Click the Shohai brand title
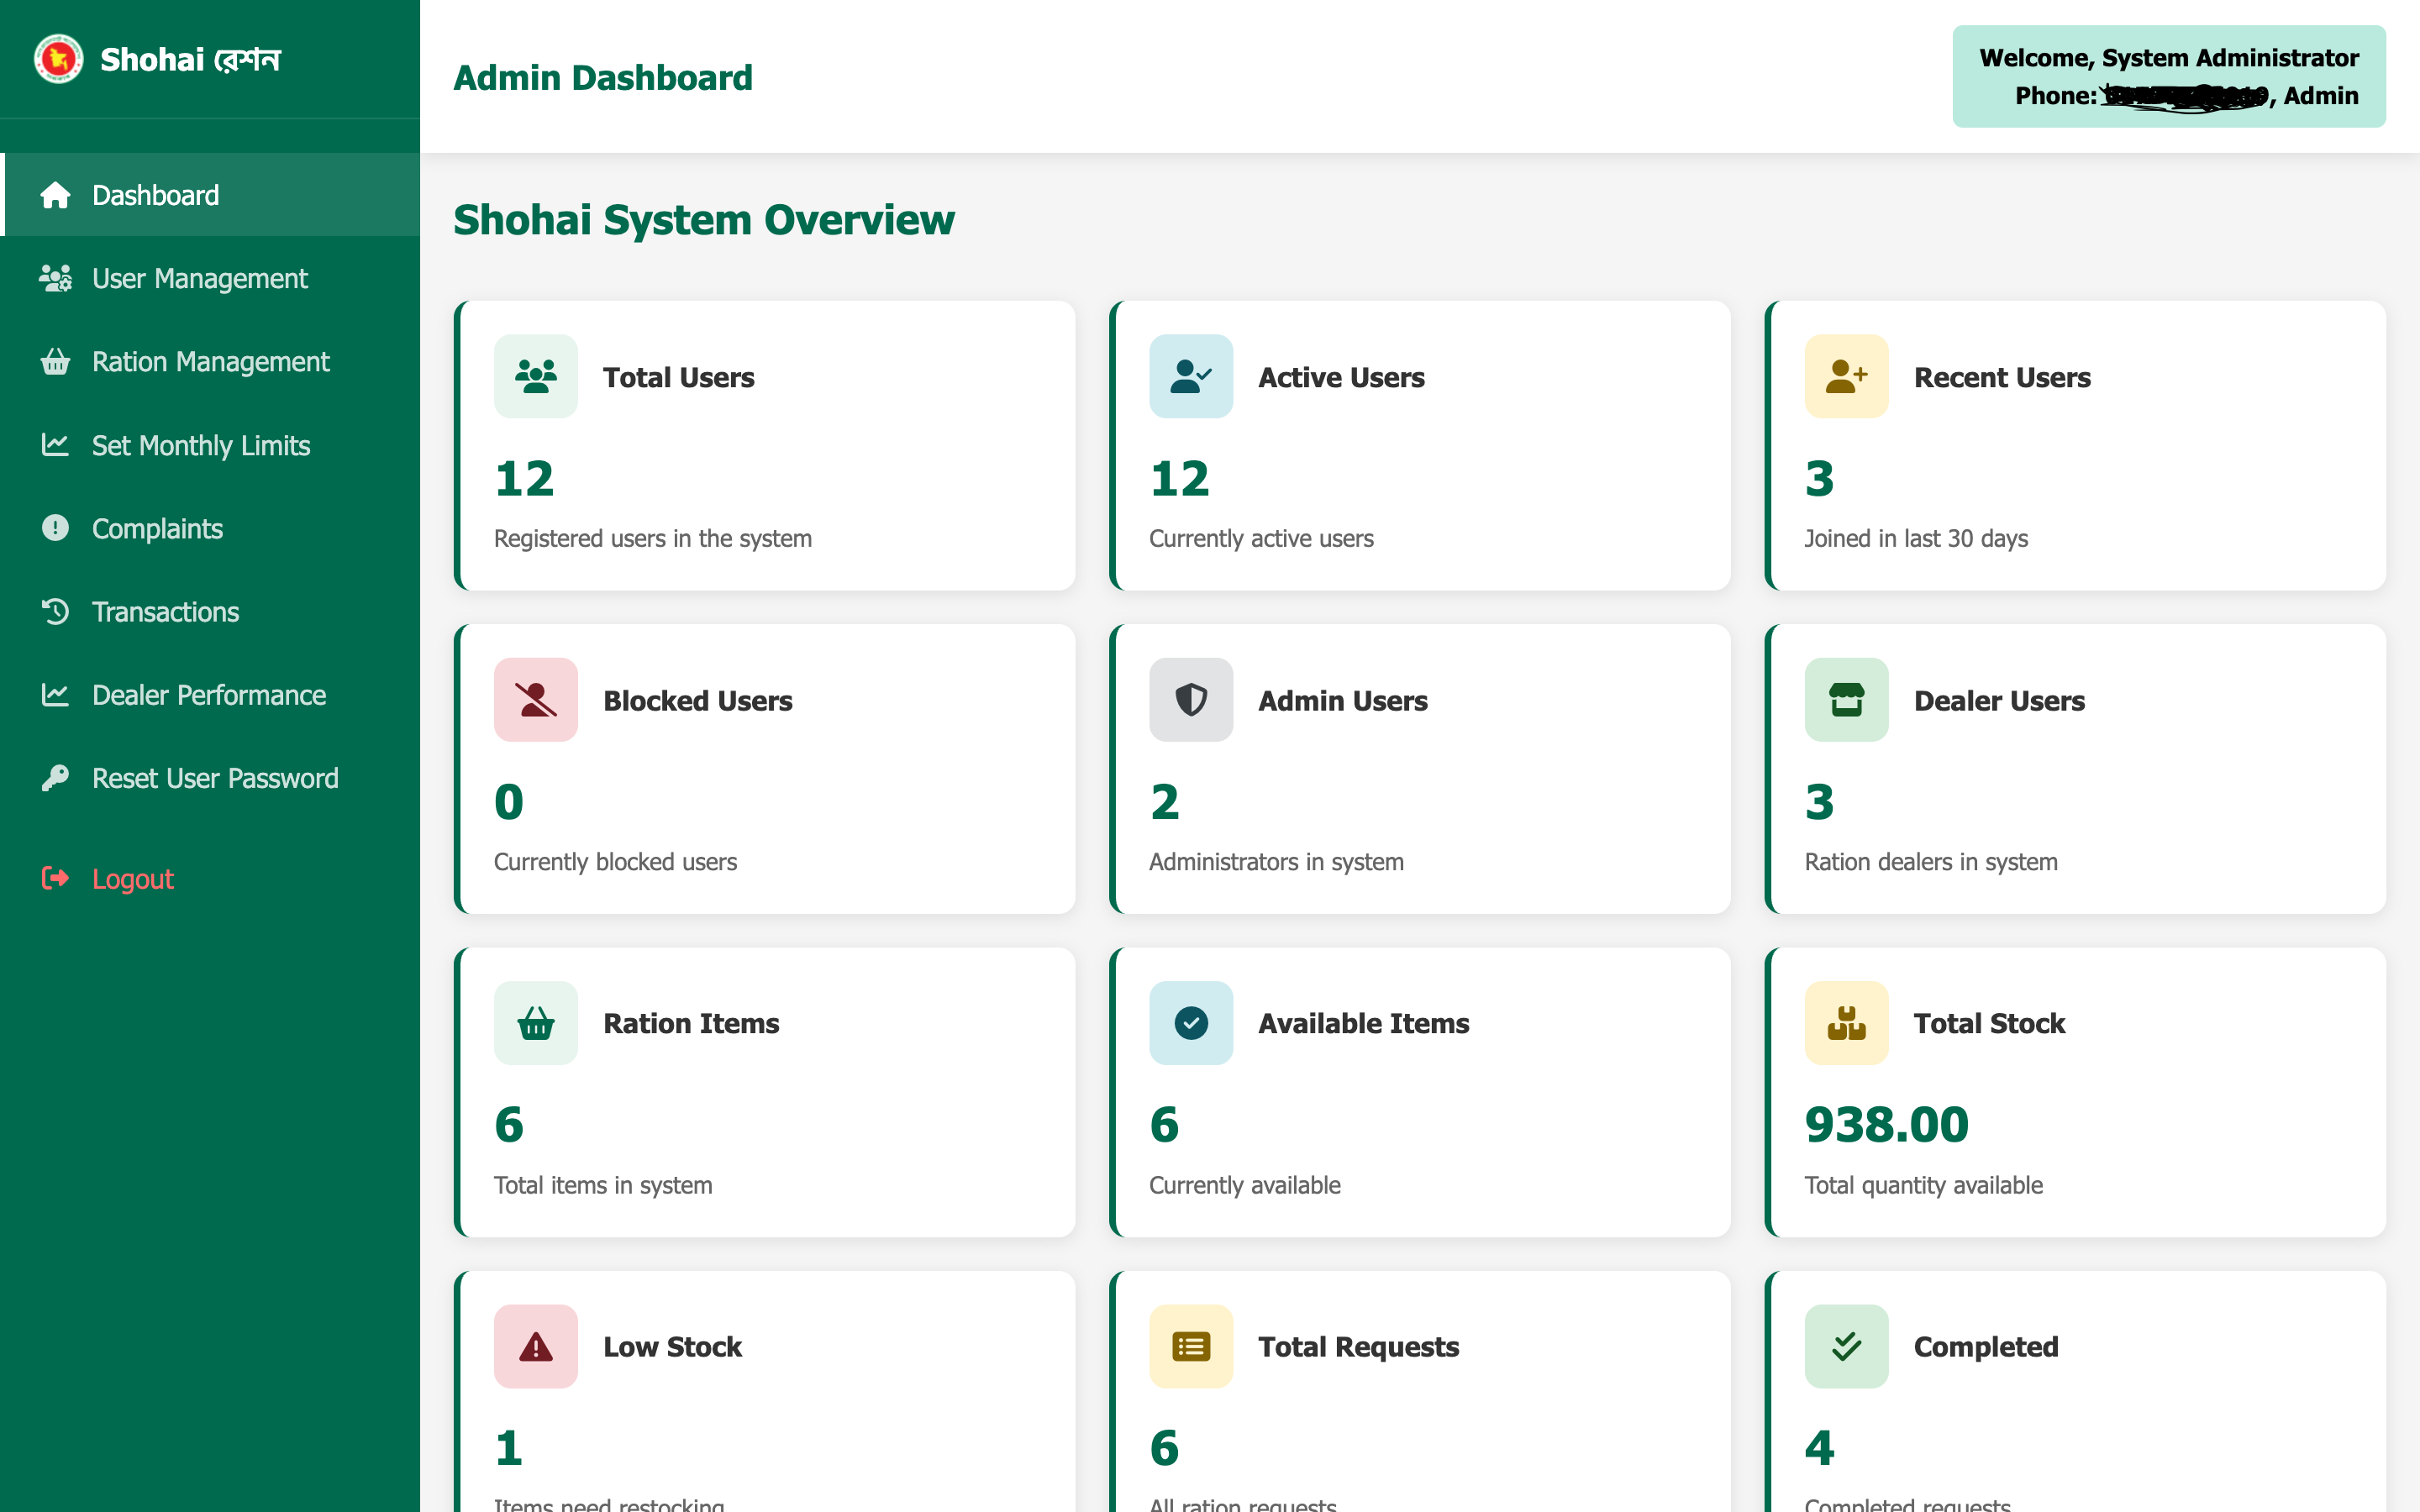Screen dimensions: 2420x1512 click(190, 60)
